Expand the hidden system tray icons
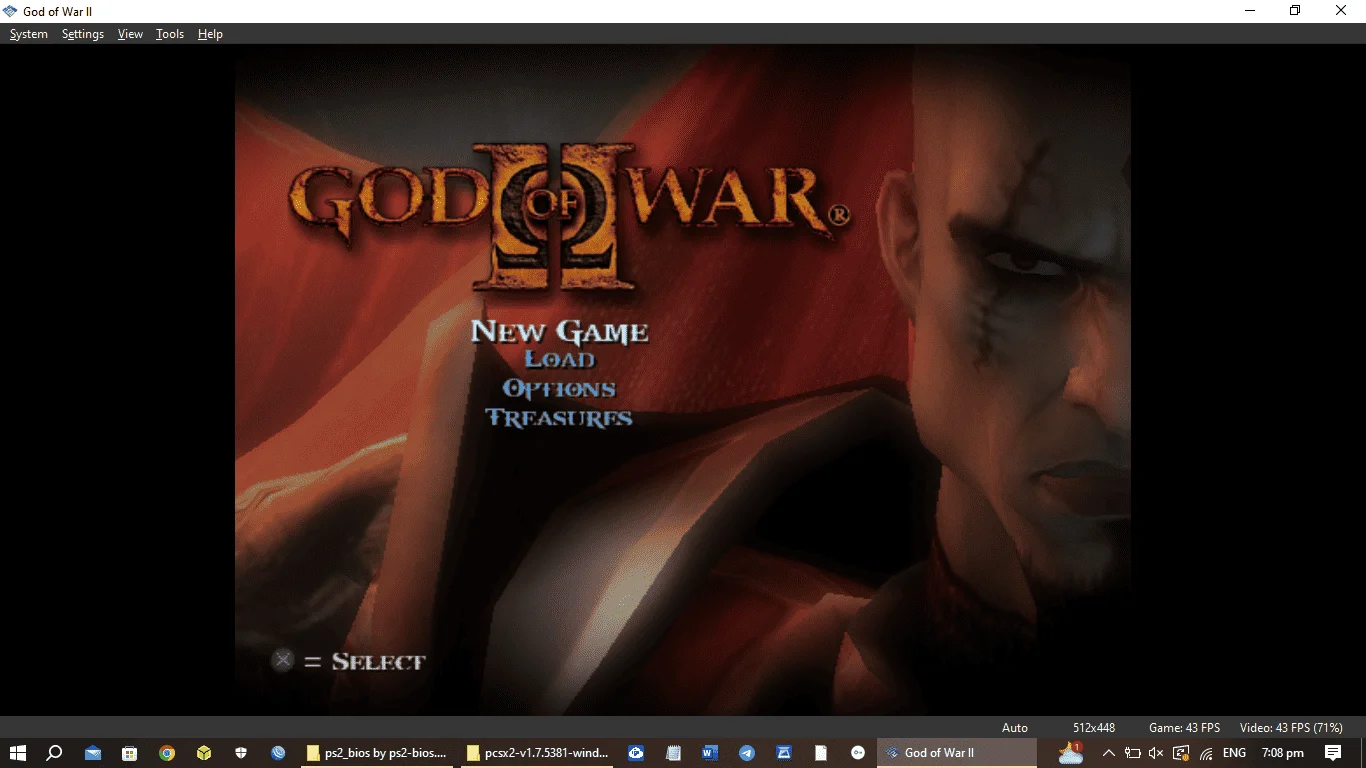This screenshot has height=768, width=1366. (1108, 753)
